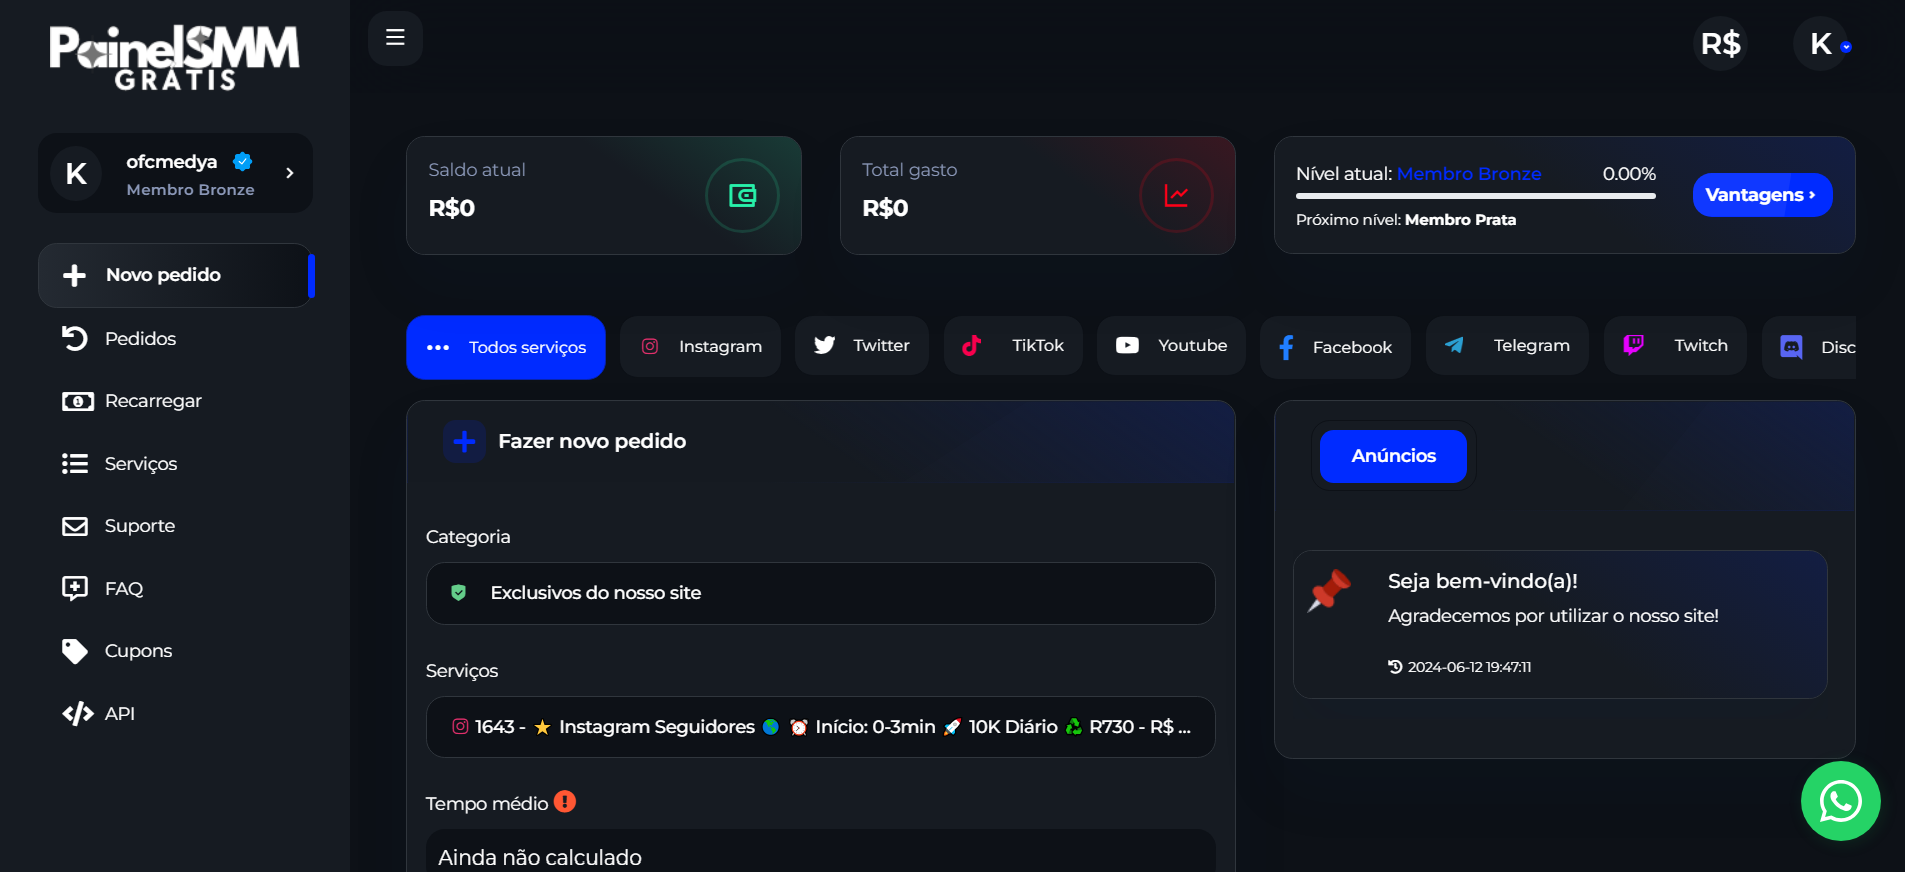Click the Vantagens button
This screenshot has height=872, width=1905.
(1762, 195)
